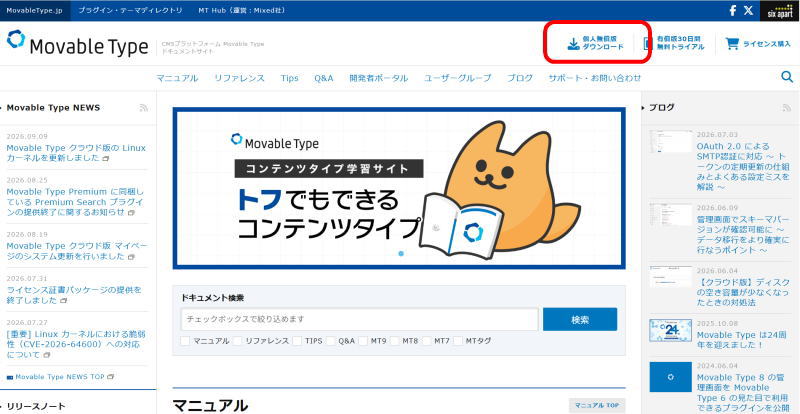Open the ユーザーグループ navigation menu
This screenshot has width=800, height=414.
pos(458,78)
